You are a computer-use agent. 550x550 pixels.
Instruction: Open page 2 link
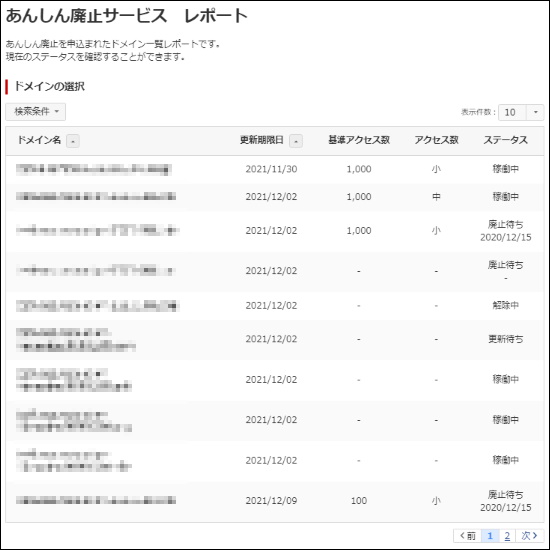tap(507, 536)
